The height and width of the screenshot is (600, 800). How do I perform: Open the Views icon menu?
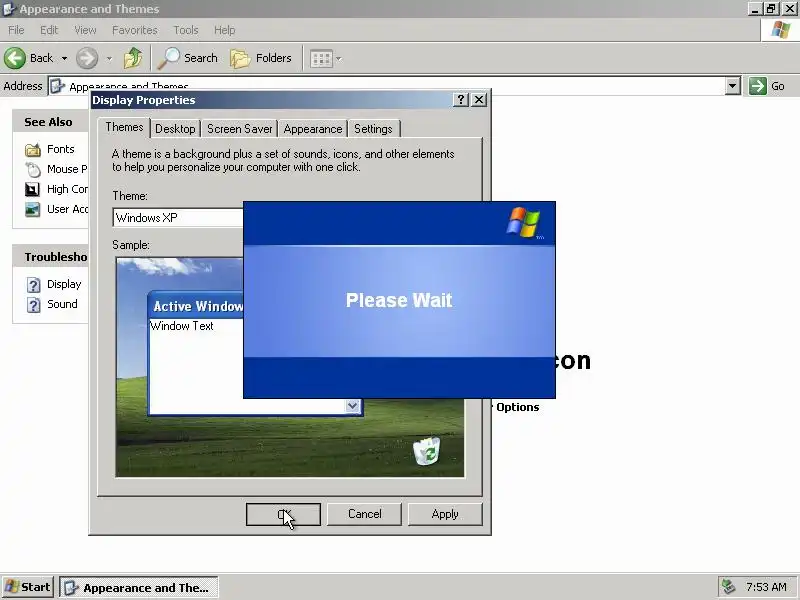point(322,59)
